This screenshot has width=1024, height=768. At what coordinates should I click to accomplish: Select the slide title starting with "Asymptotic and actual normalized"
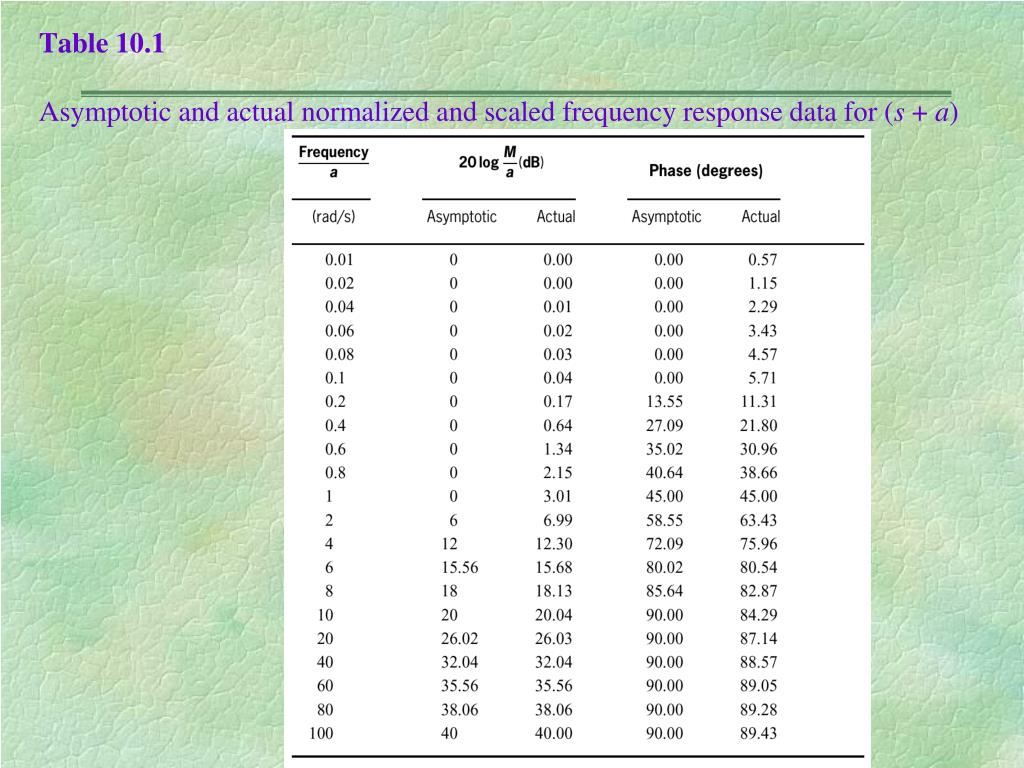(x=499, y=112)
